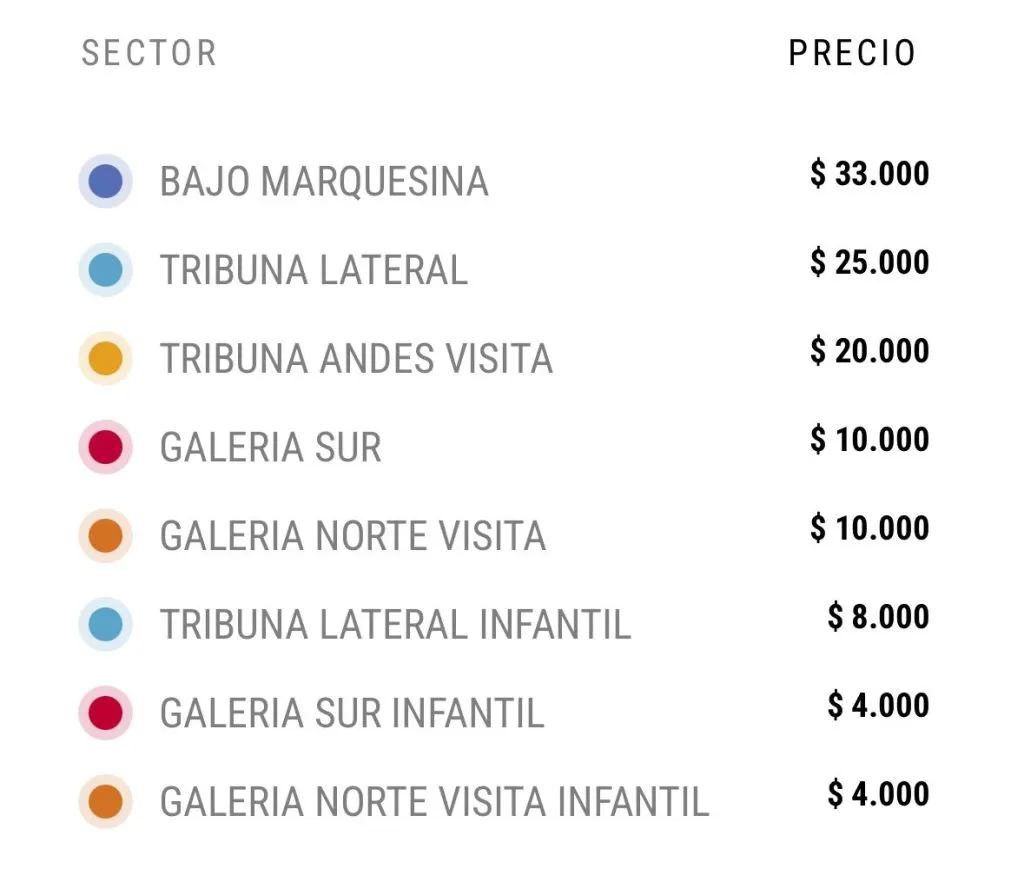Screen dimensions: 1024x882
Task: Select the red Galeria Sur Infantil dot
Action: [105, 713]
